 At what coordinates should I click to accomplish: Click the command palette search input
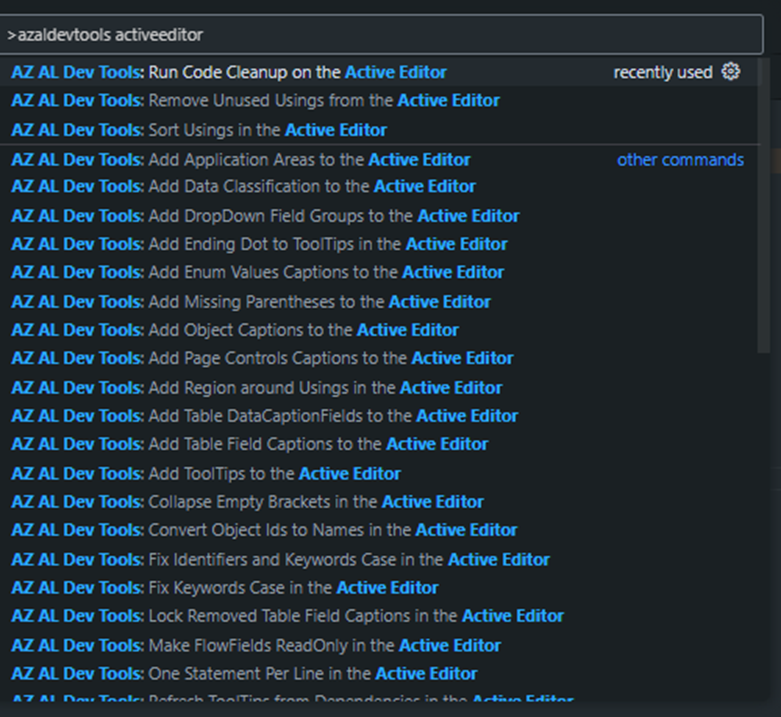point(381,34)
